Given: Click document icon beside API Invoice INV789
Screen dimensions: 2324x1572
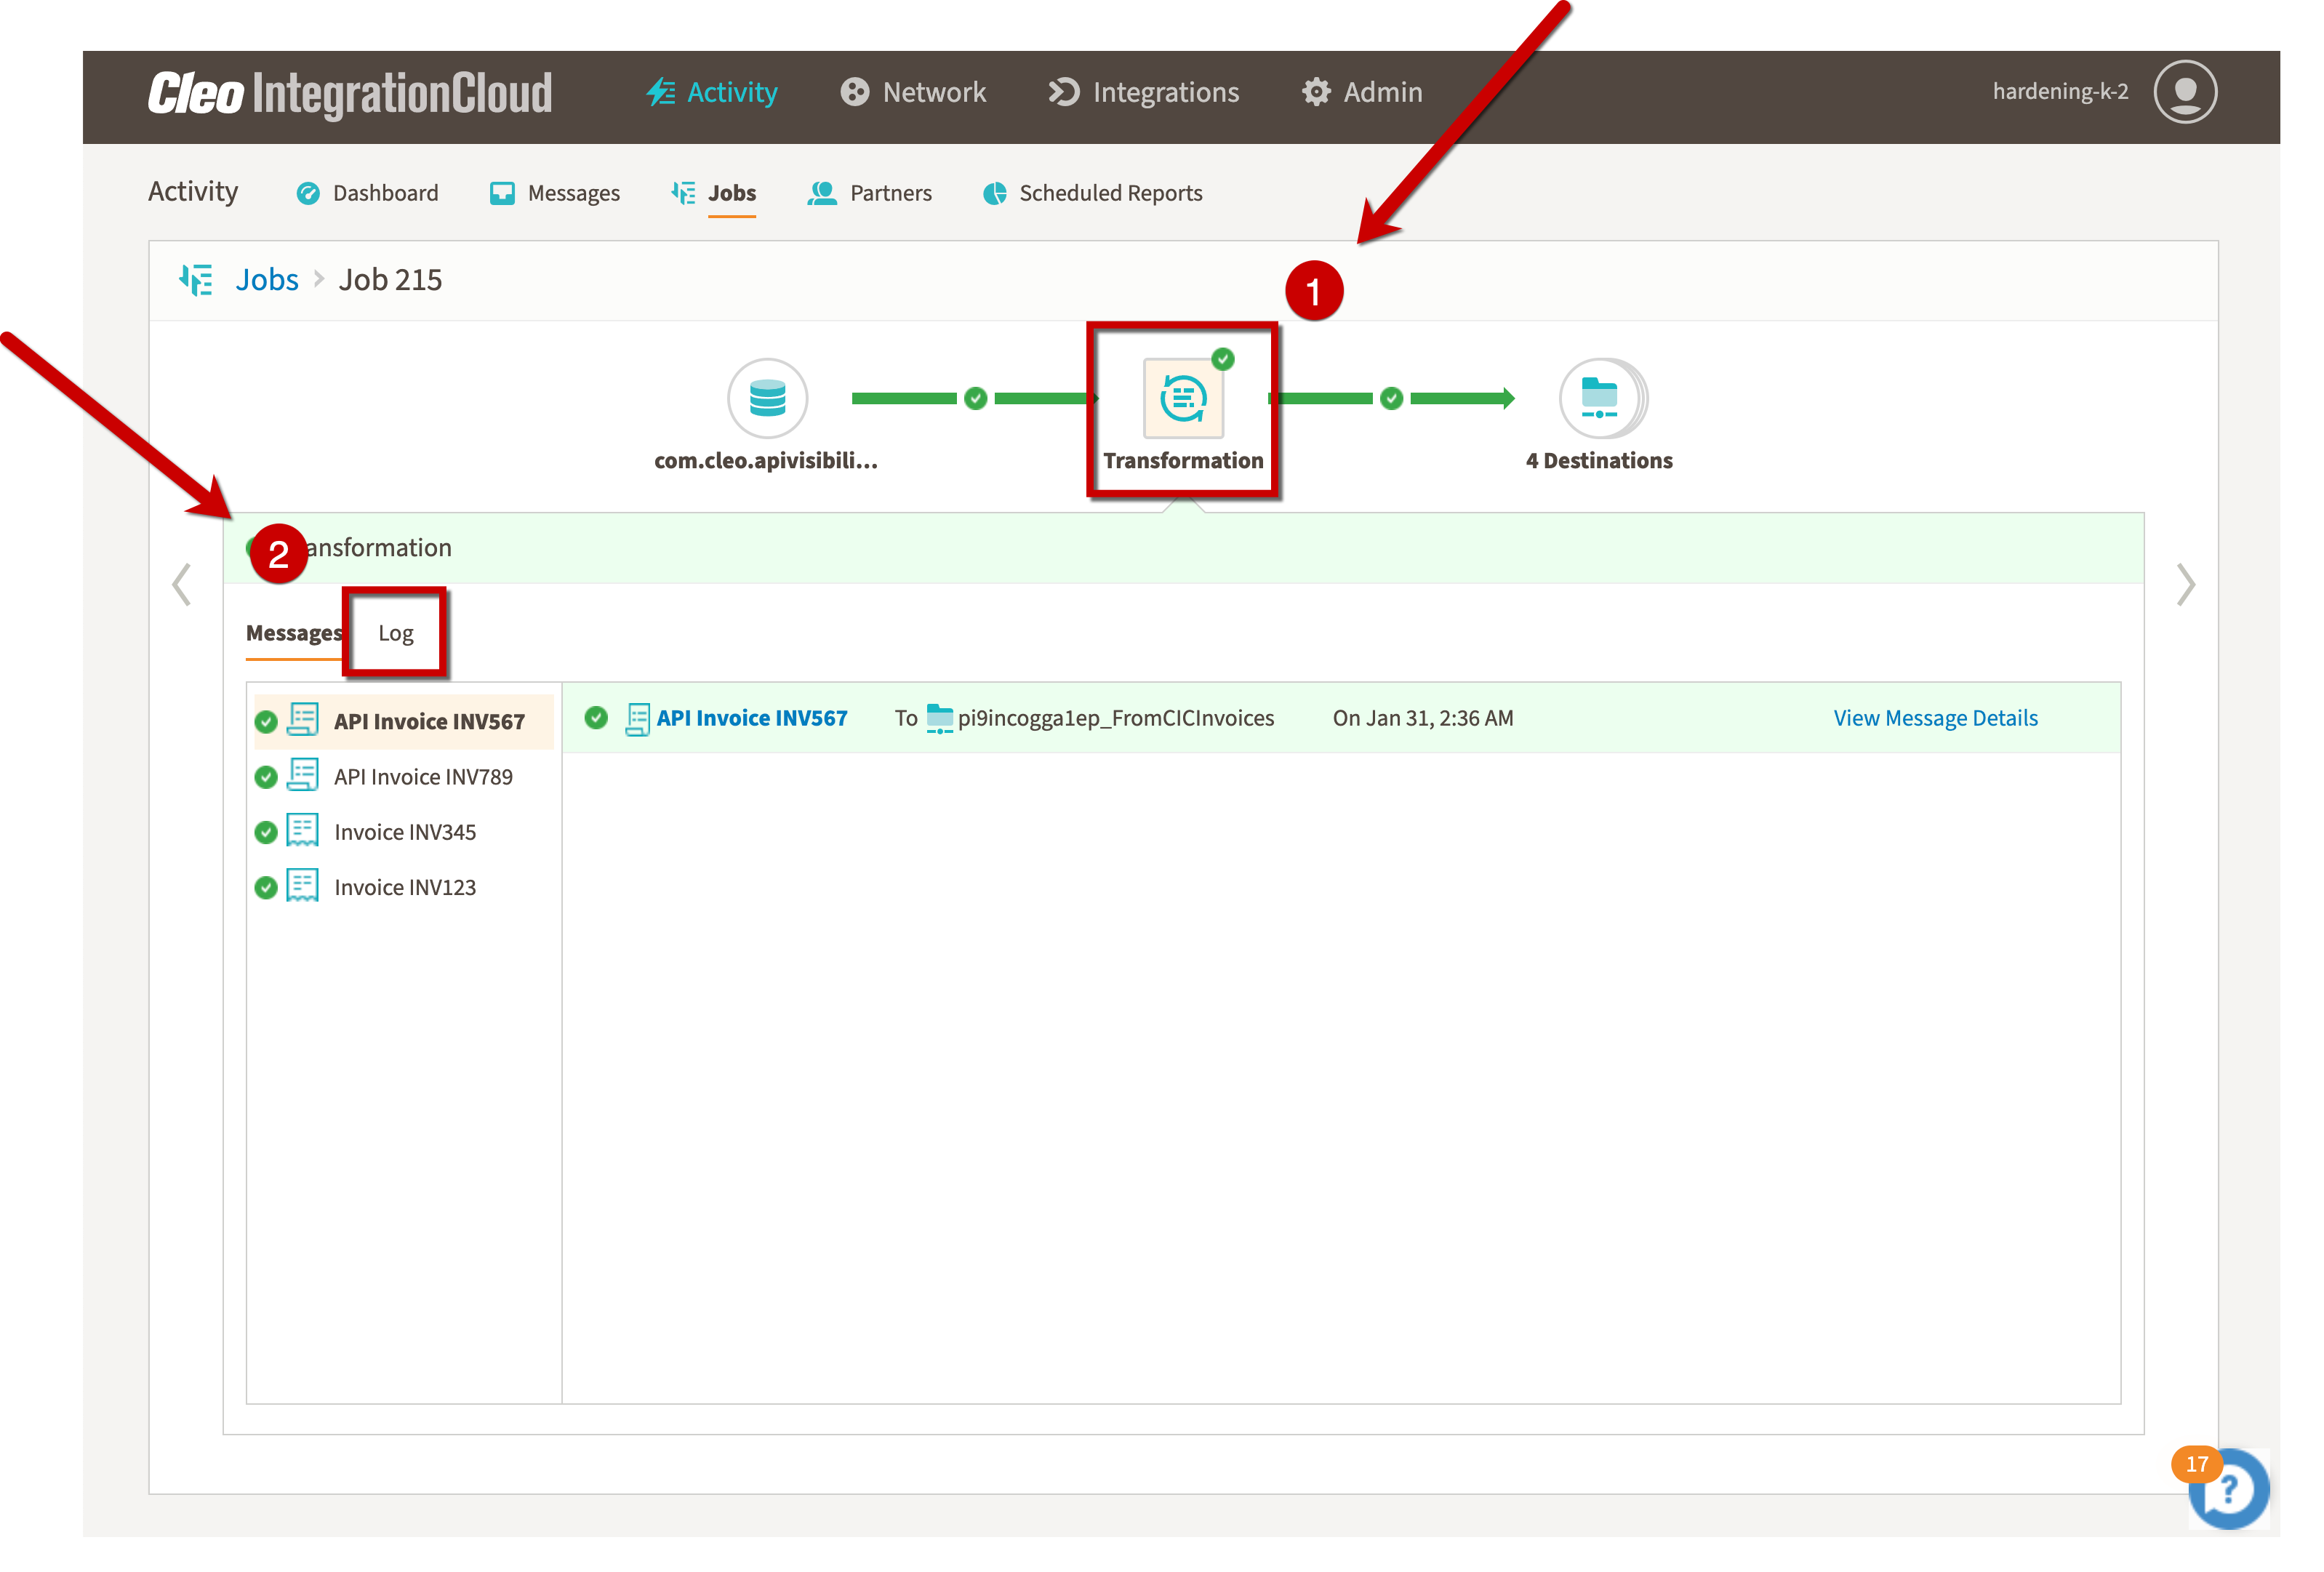Looking at the screenshot, I should 303,775.
